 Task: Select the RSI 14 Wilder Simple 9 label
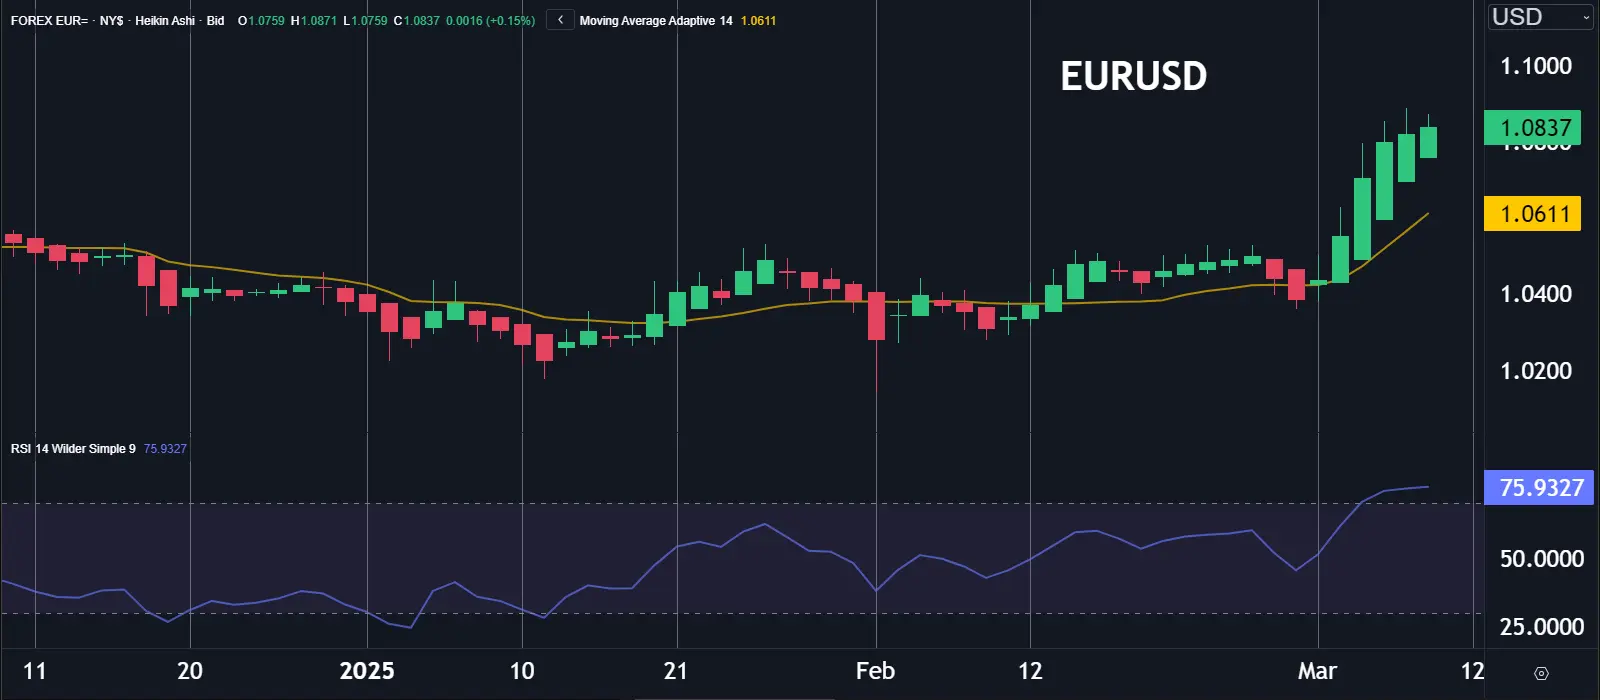click(x=73, y=448)
